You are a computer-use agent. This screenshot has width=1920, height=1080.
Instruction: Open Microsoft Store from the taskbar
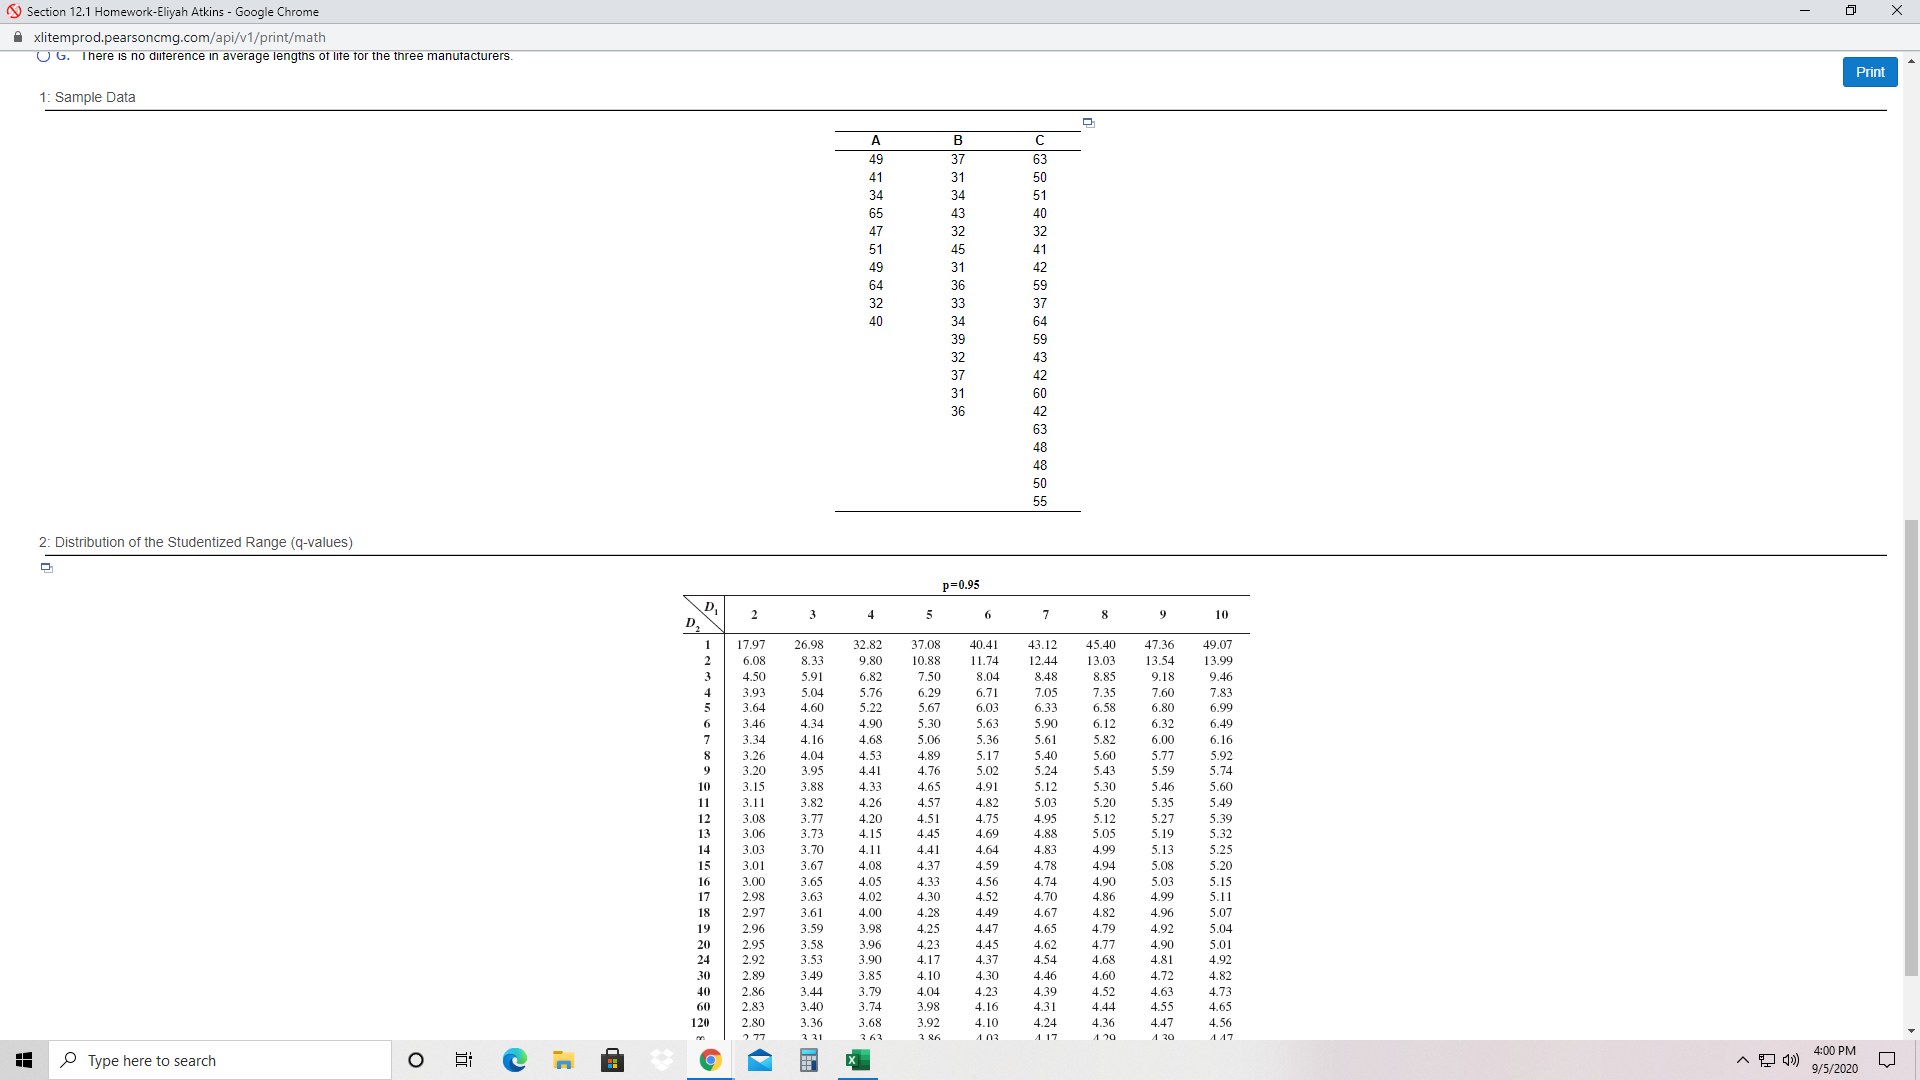pyautogui.click(x=612, y=1060)
